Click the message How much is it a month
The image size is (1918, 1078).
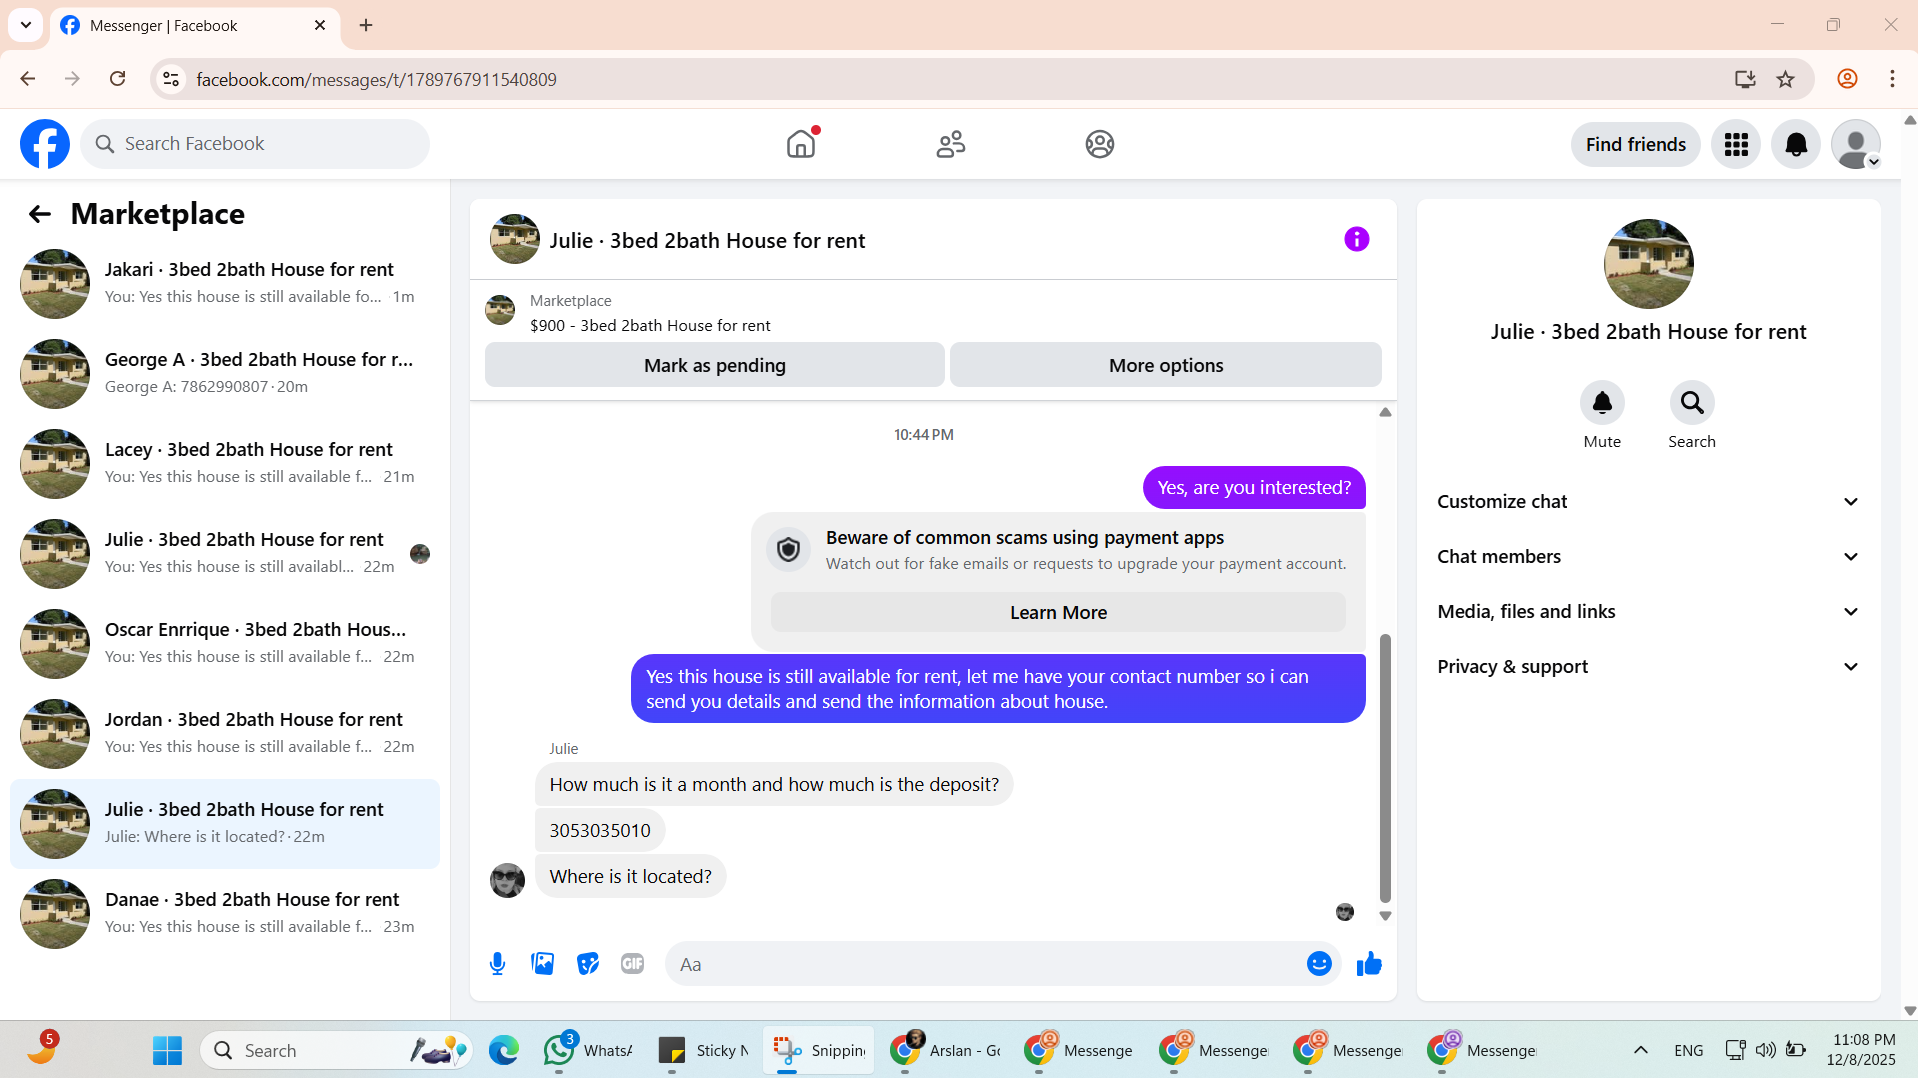(x=774, y=785)
